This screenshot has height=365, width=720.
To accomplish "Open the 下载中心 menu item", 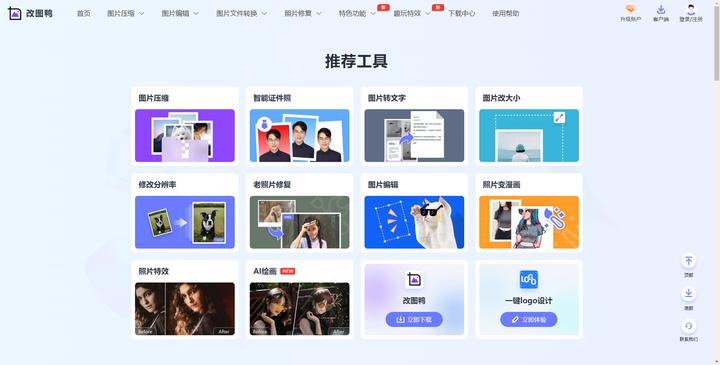I will pos(461,13).
